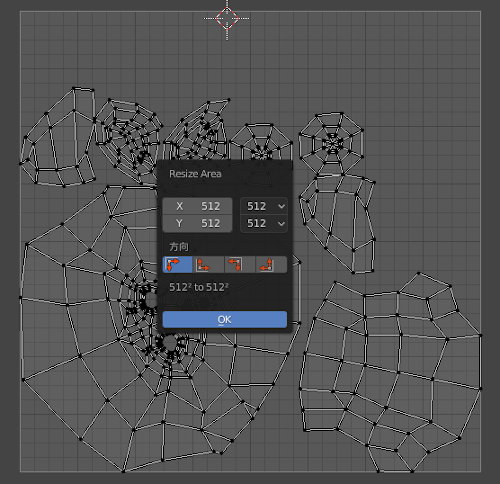Select the first direction icon, highlighted blue

pyautogui.click(x=177, y=265)
